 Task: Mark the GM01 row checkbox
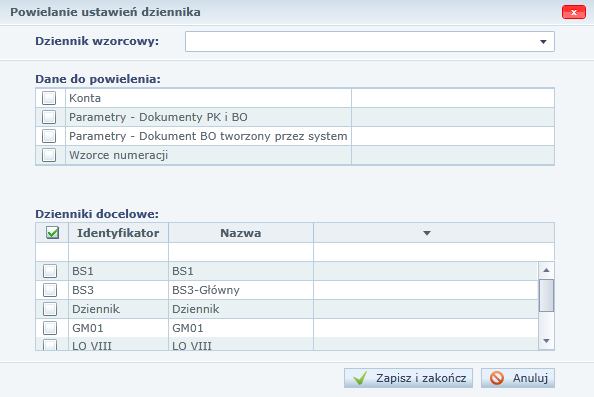tap(50, 328)
